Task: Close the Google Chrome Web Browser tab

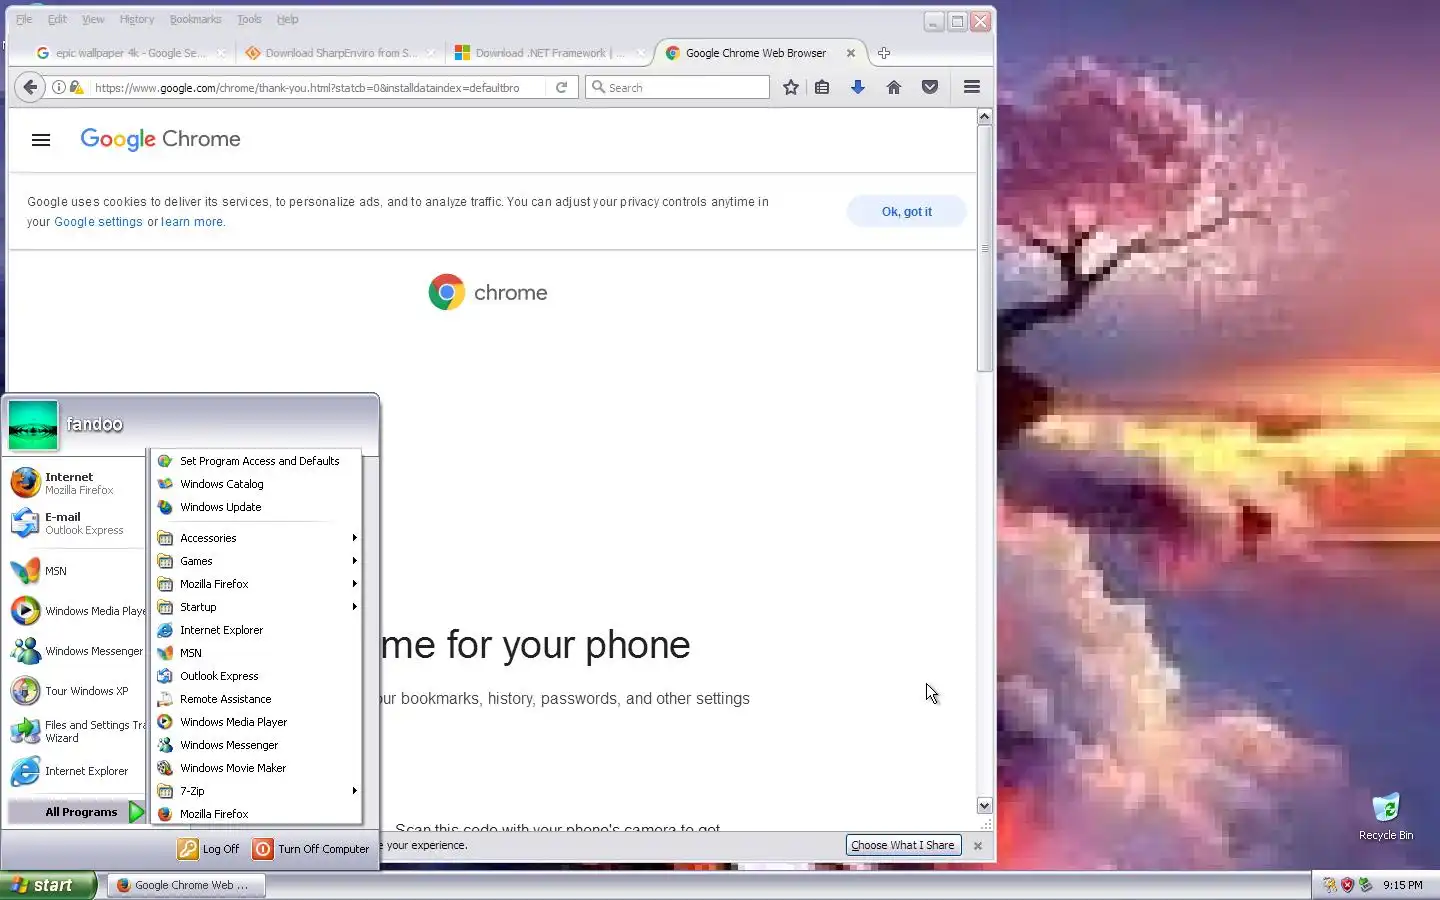Action: click(x=851, y=53)
